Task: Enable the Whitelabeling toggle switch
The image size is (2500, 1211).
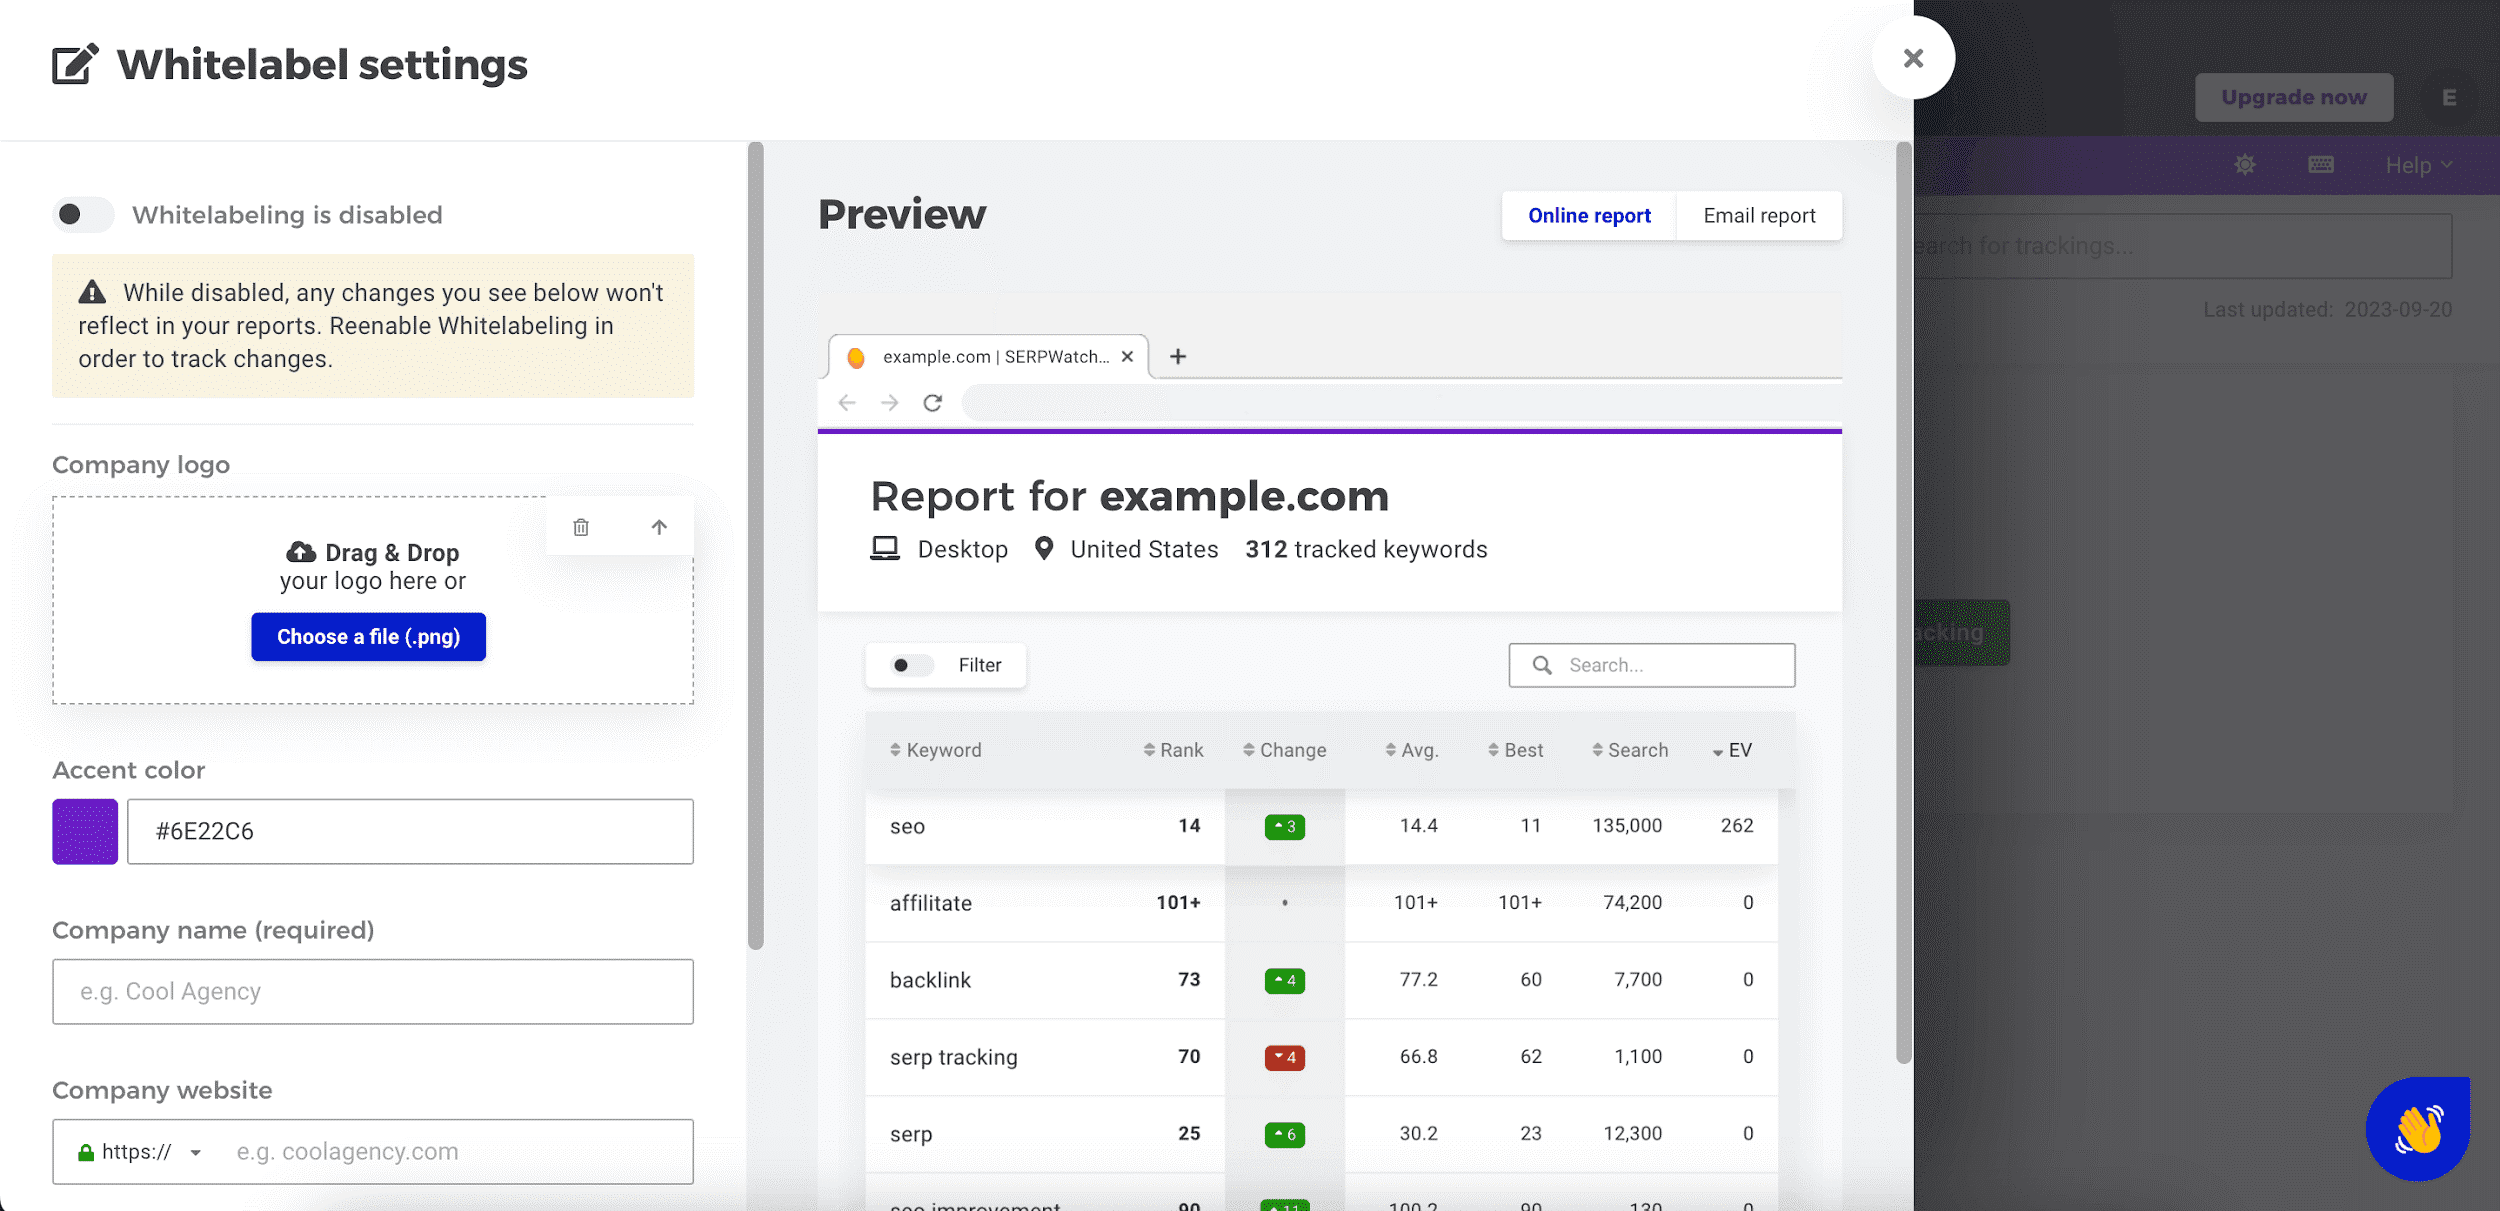Action: pyautogui.click(x=83, y=215)
